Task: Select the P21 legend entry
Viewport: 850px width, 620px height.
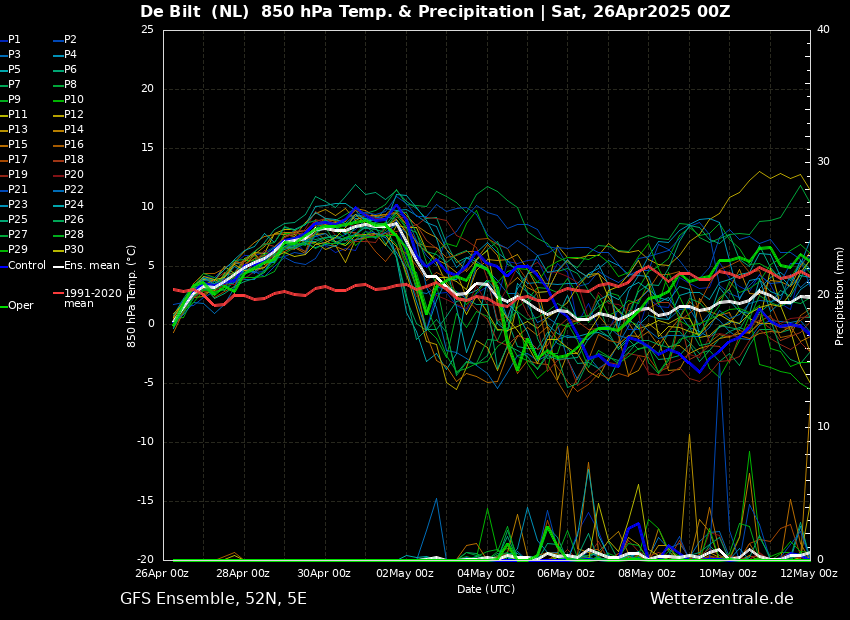Action: 14,190
